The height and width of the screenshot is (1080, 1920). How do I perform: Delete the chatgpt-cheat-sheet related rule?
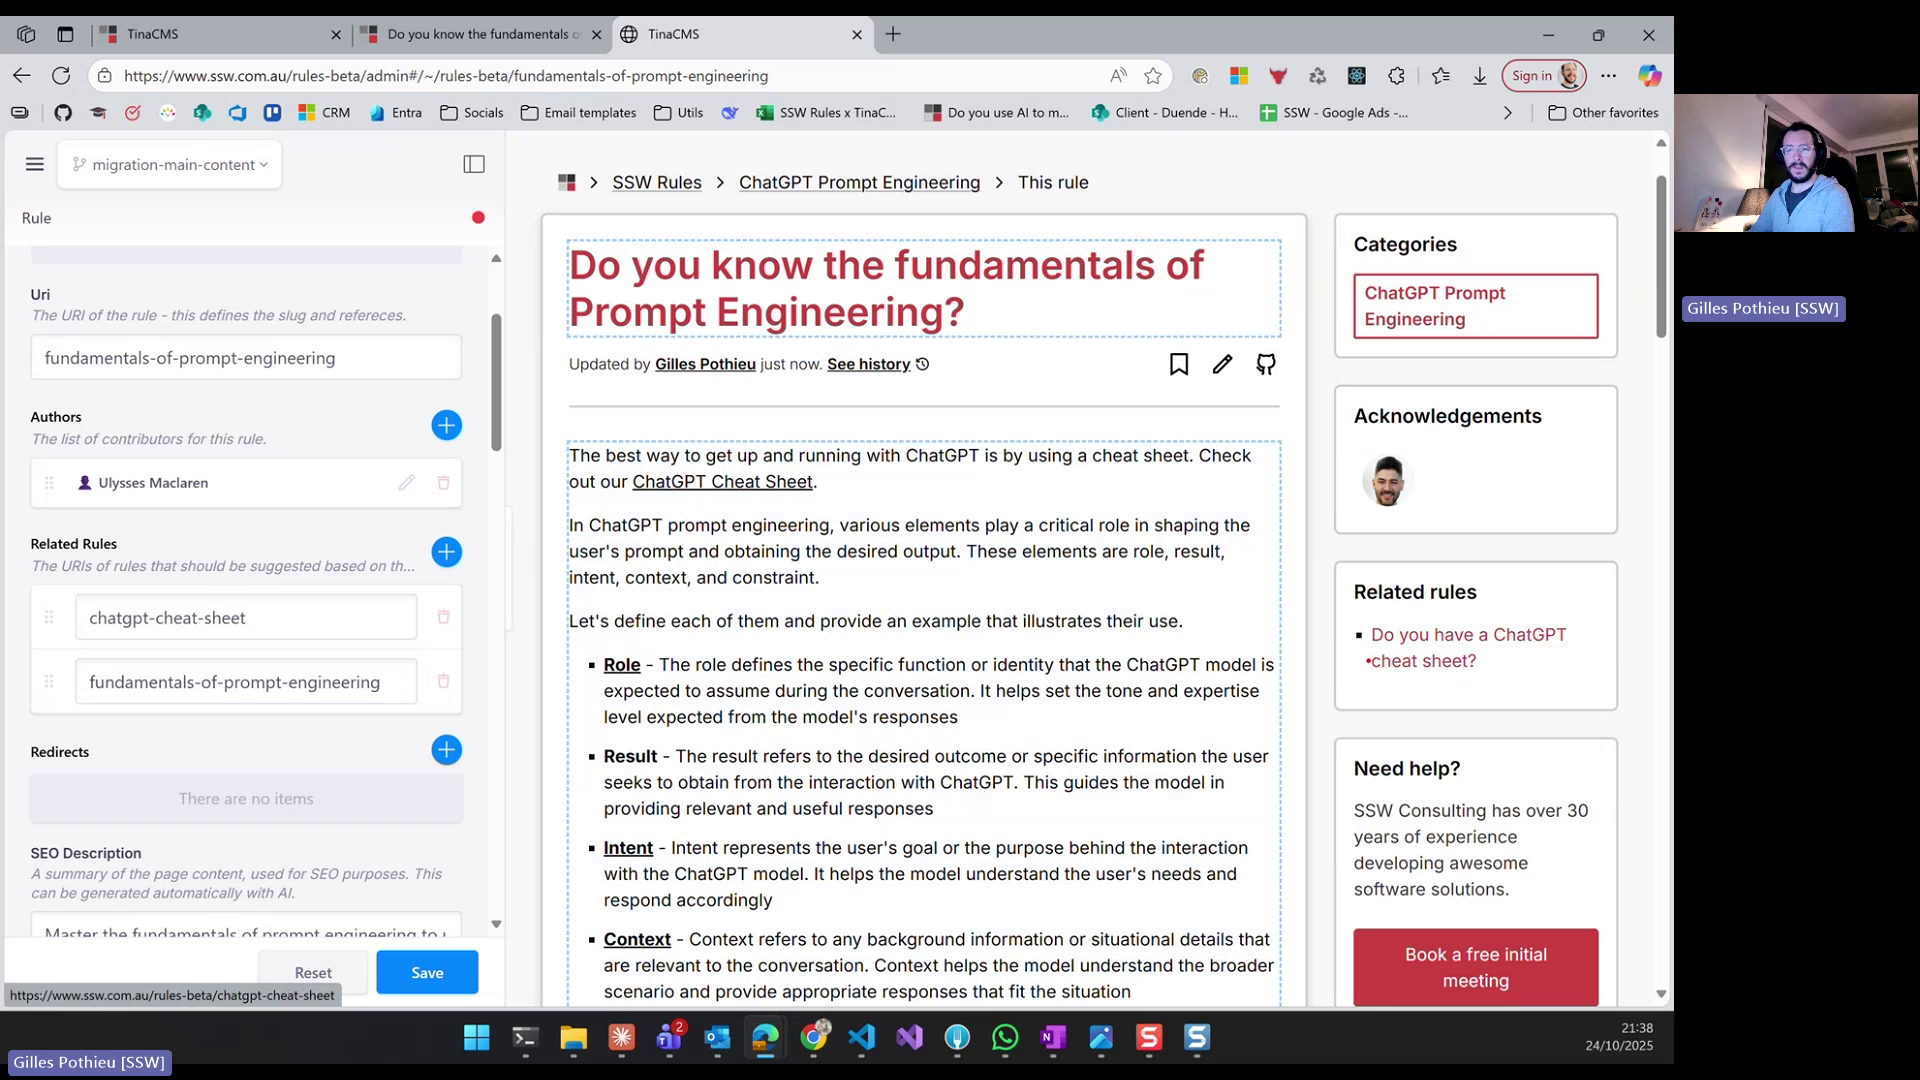[443, 617]
